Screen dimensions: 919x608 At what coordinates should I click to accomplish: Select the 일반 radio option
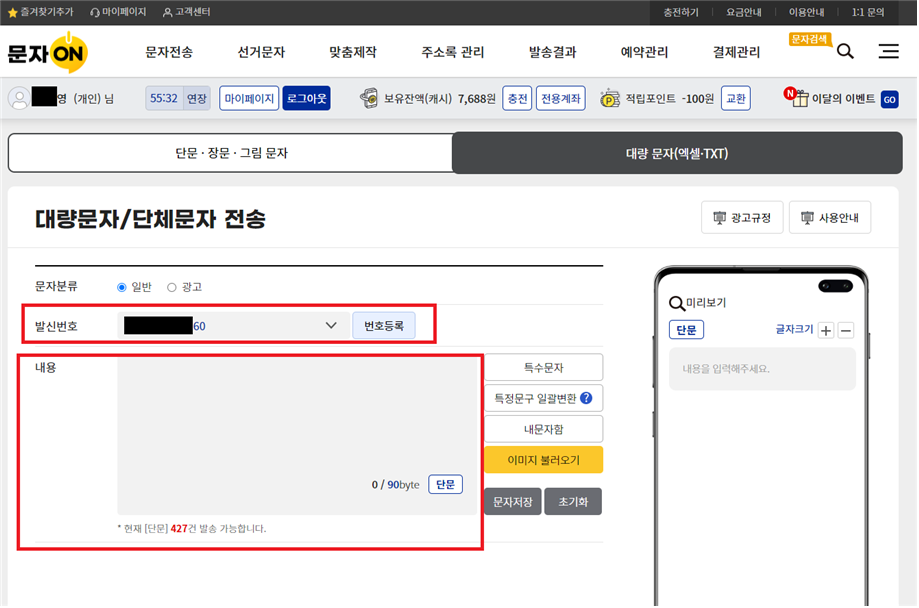pyautogui.click(x=122, y=287)
